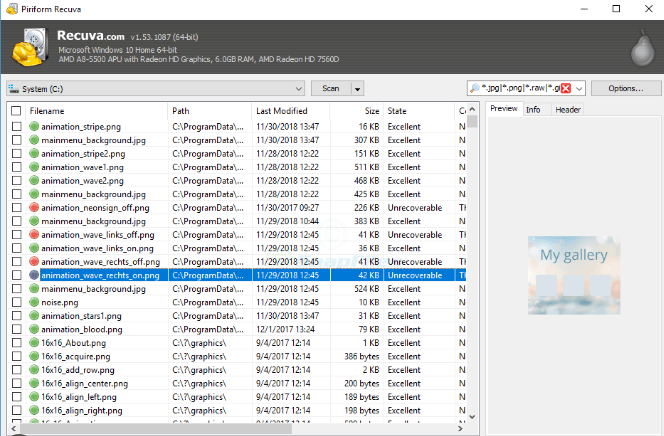Click green status dot of animation_stripe.png

(34, 126)
